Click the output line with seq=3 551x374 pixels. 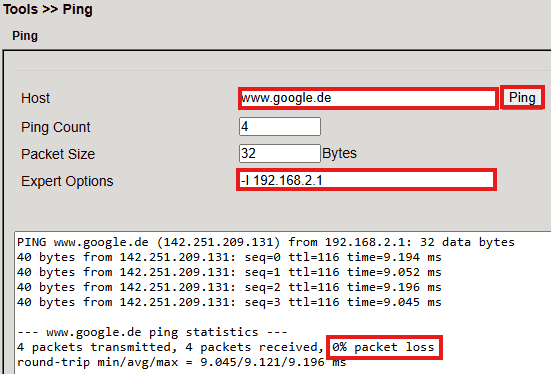pos(229,302)
